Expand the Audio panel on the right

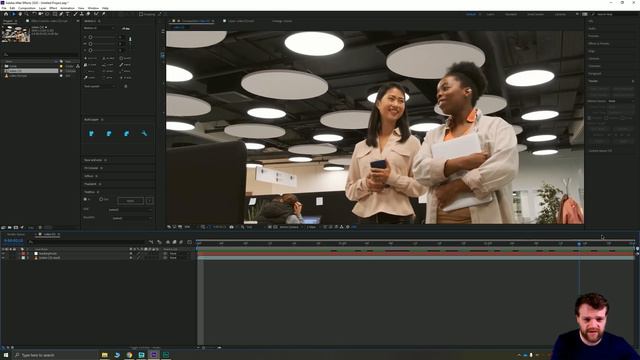592,29
